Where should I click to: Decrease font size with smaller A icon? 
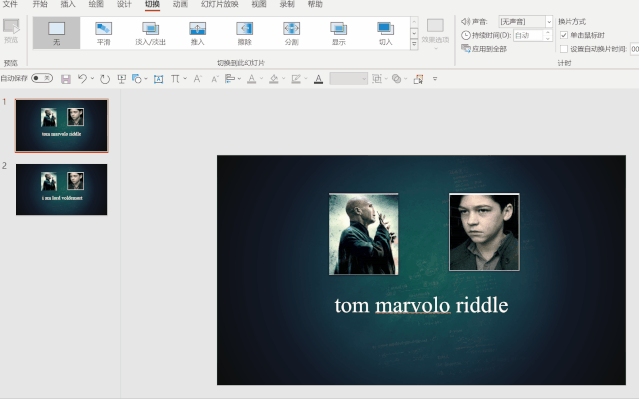pos(215,79)
